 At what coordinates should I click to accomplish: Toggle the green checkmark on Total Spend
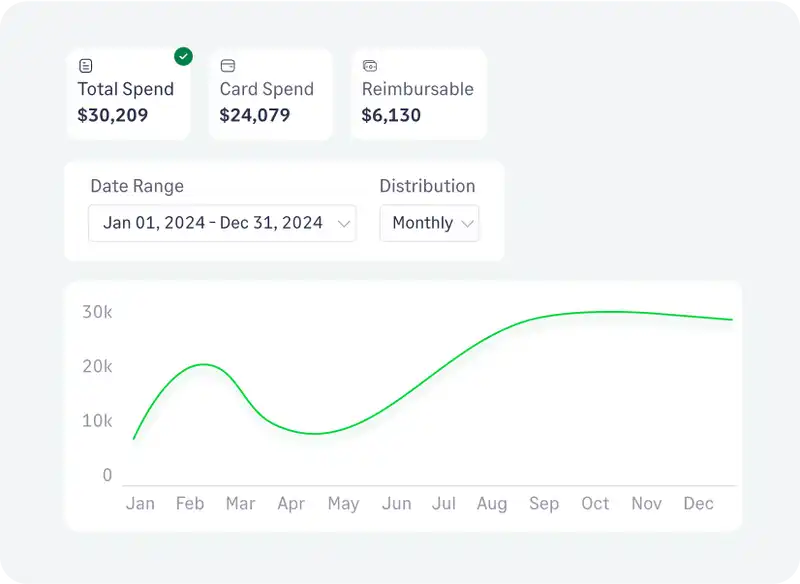183,56
